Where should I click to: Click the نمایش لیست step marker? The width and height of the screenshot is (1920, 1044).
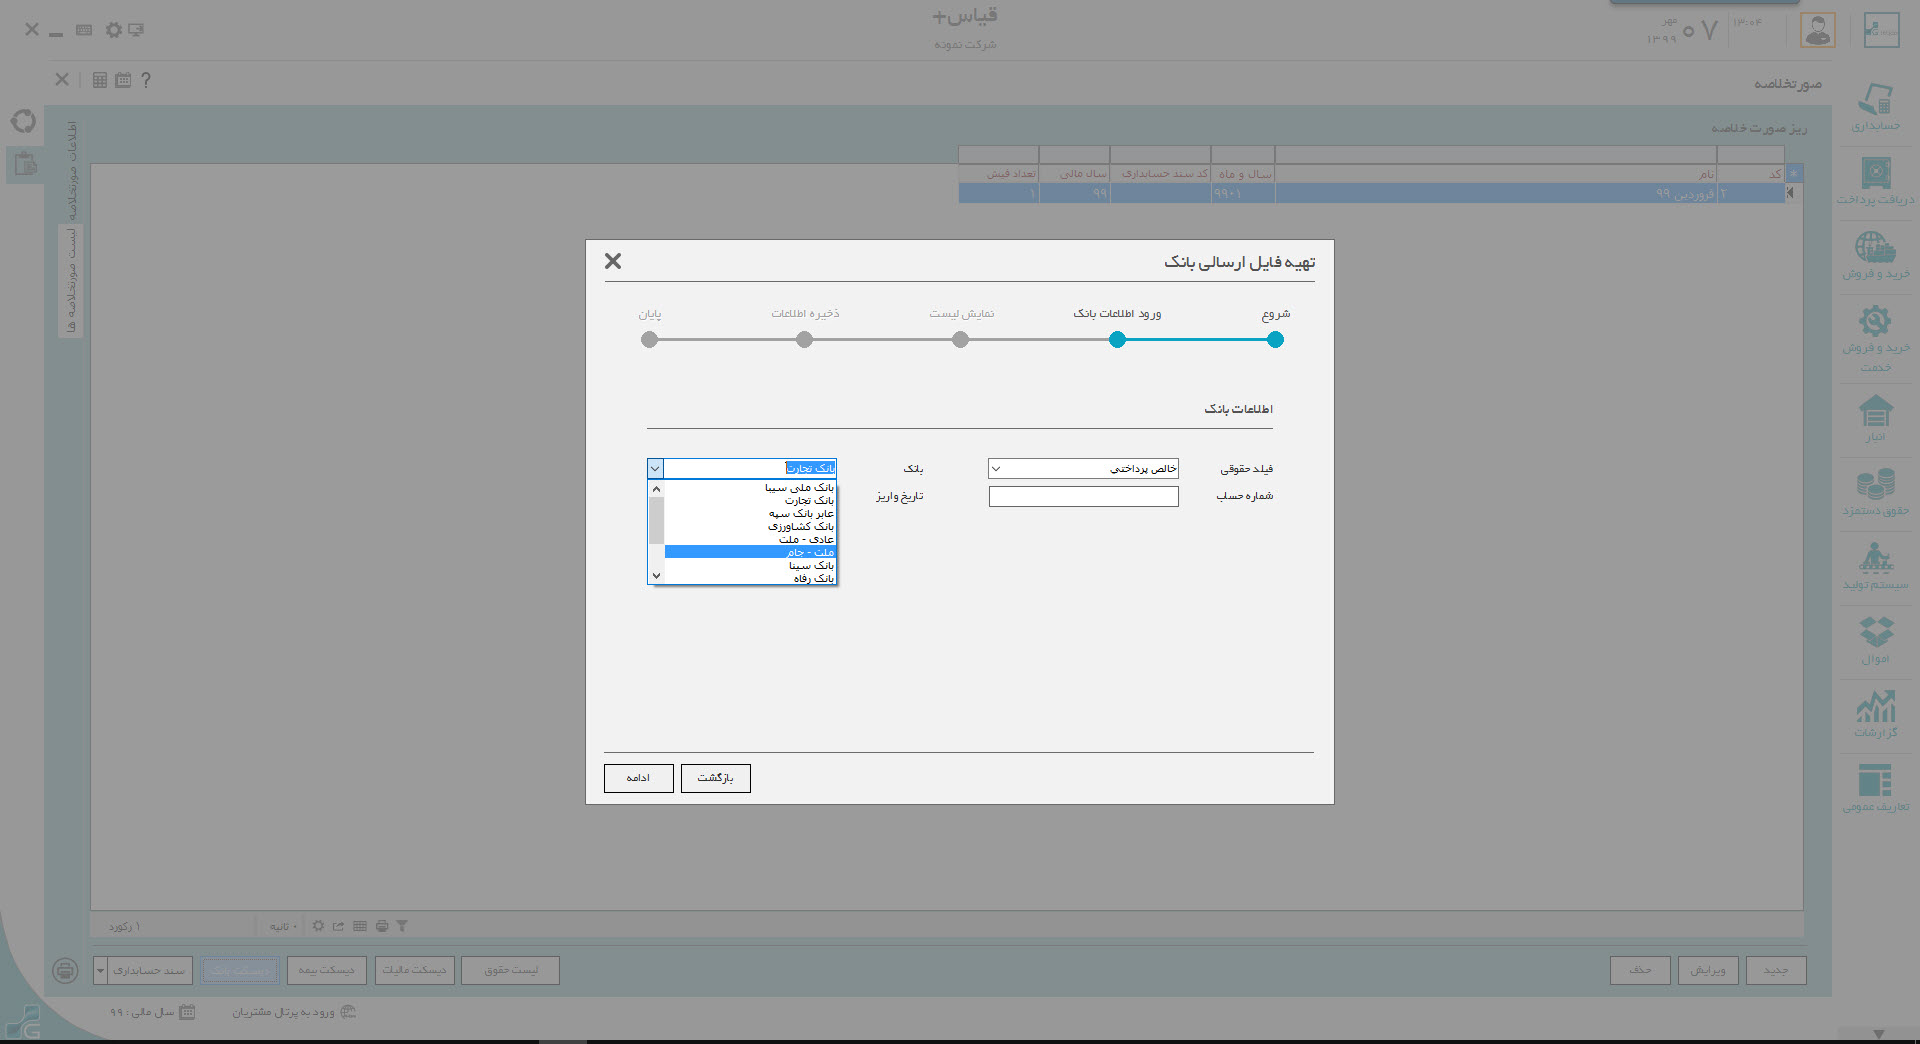coord(960,340)
